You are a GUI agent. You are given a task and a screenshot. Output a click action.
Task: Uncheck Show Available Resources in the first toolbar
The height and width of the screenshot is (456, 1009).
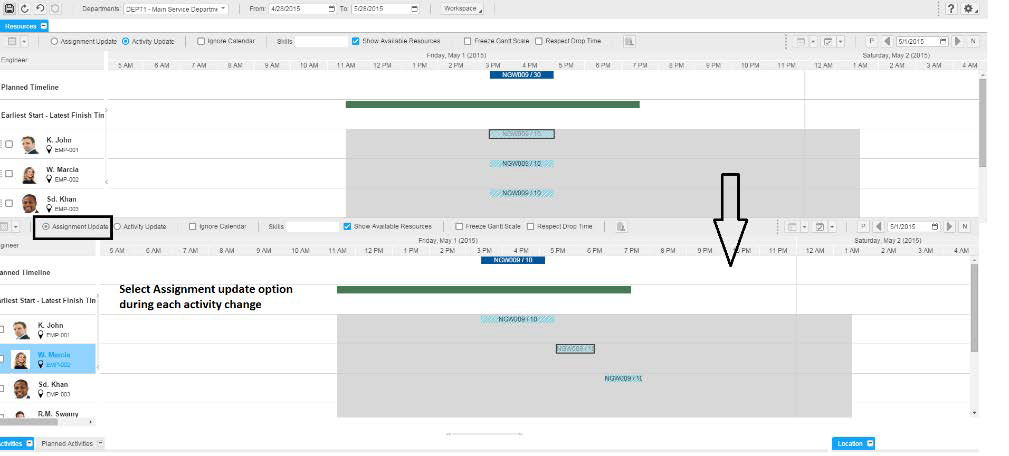pos(356,42)
